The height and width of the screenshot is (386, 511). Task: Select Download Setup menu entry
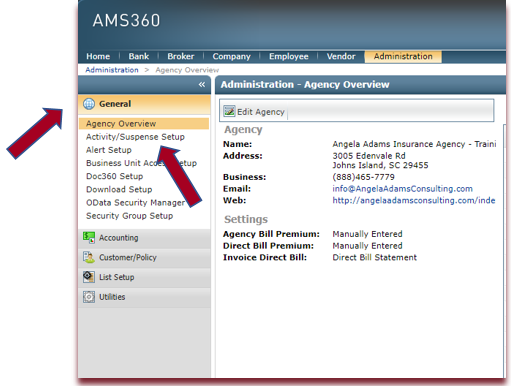pos(119,189)
